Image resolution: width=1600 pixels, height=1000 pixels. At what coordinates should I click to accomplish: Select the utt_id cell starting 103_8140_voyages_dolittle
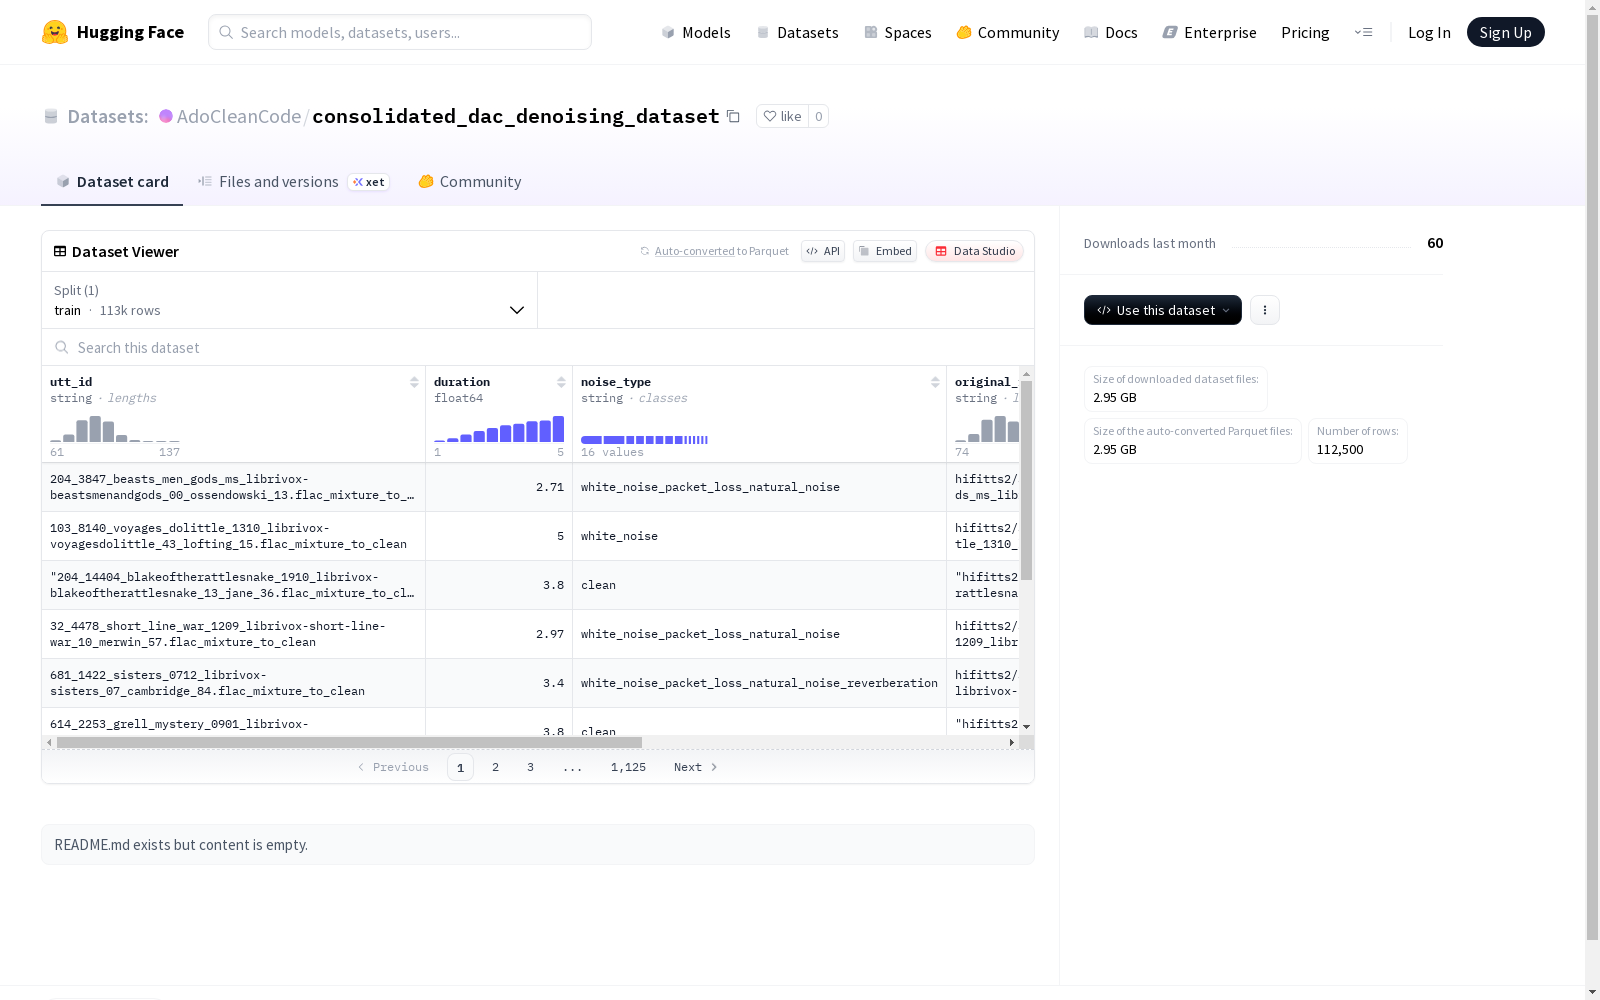pyautogui.click(x=233, y=536)
